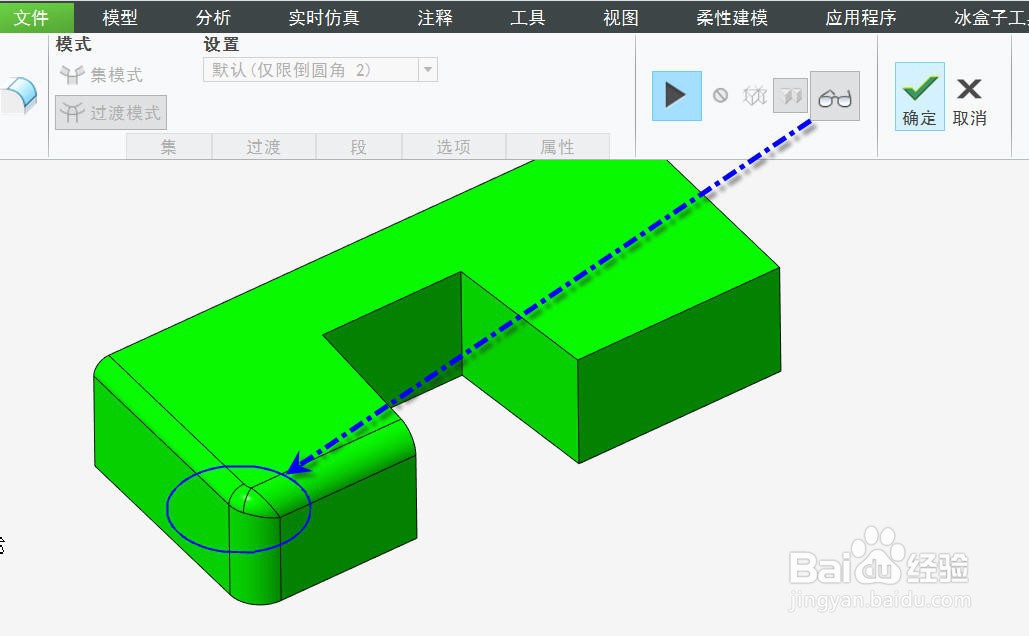Click the dropdown arrow of the settings combo box
The height and width of the screenshot is (636, 1029).
[x=428, y=70]
